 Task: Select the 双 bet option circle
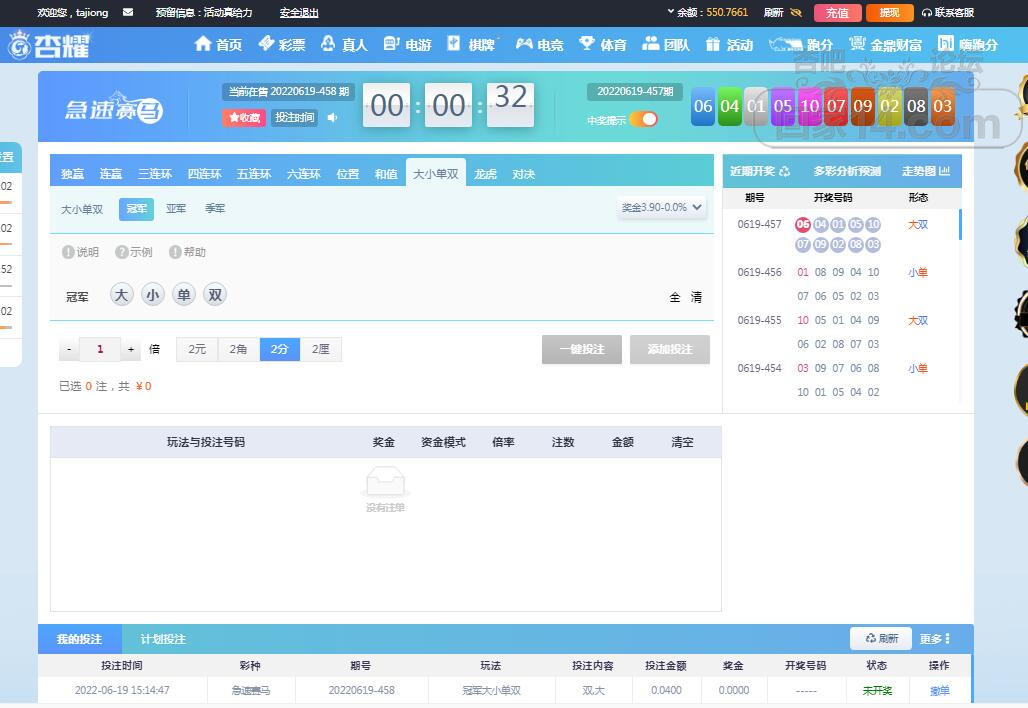[215, 295]
